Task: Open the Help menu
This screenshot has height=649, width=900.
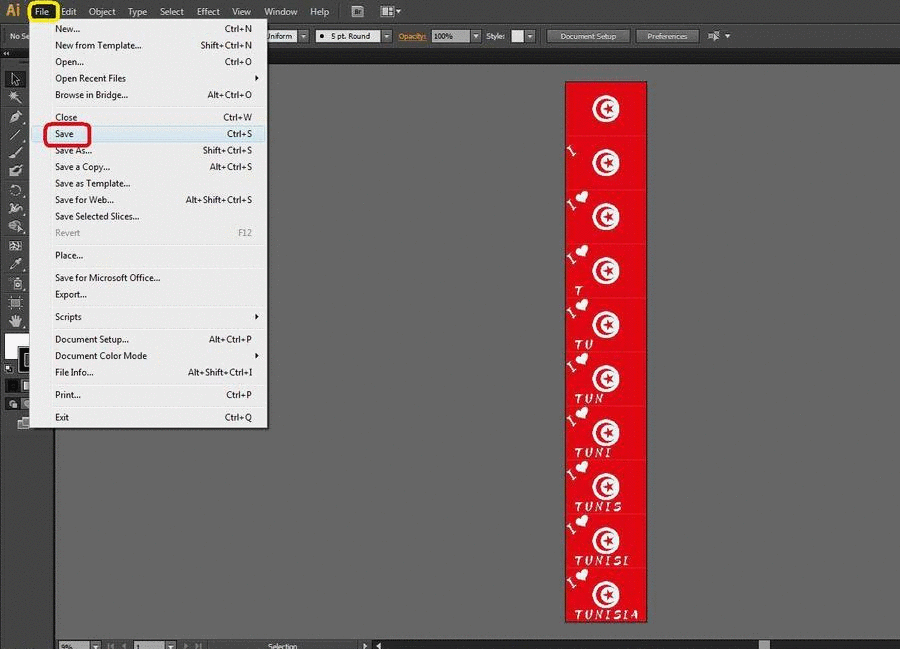Action: point(320,11)
